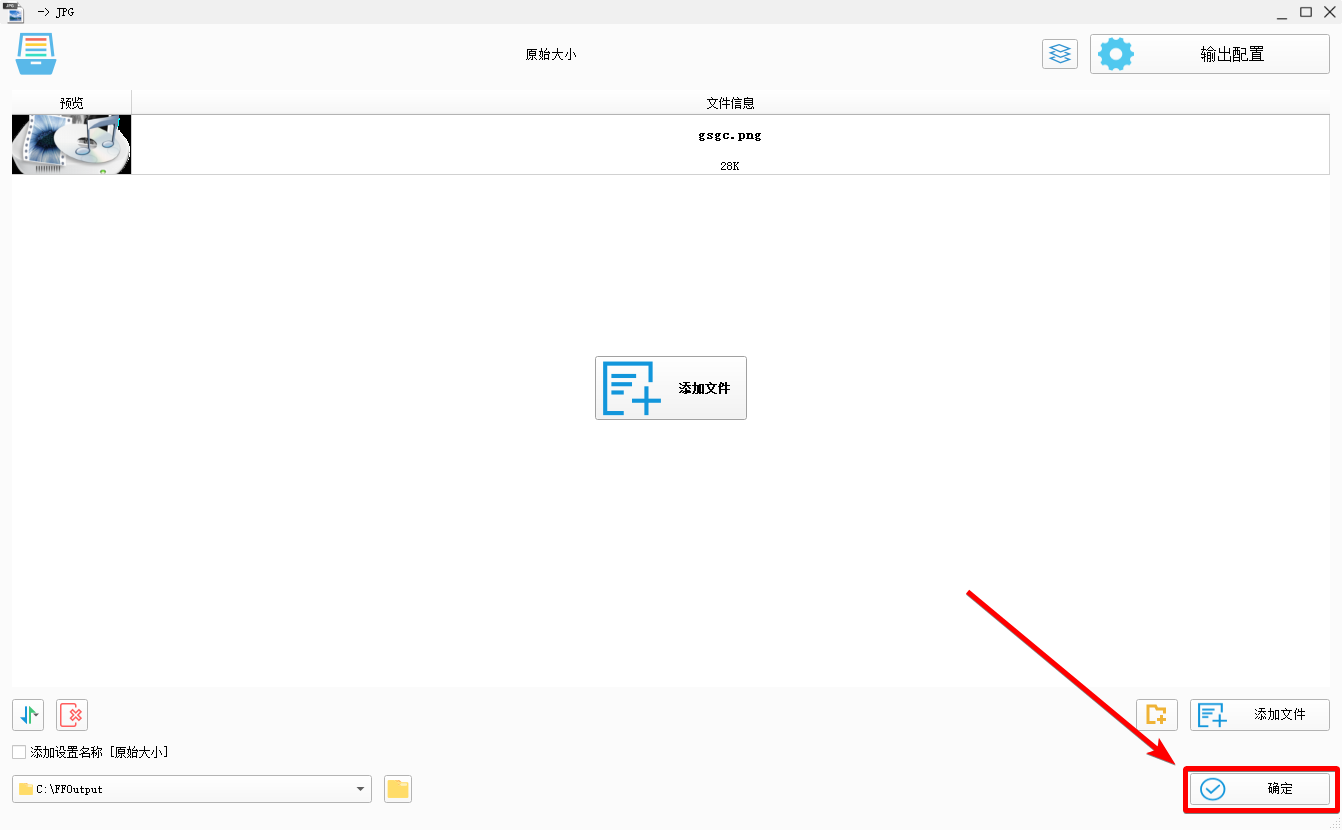Image resolution: width=1342 pixels, height=830 pixels.
Task: Click the app logo icon at top left
Action: click(36, 54)
